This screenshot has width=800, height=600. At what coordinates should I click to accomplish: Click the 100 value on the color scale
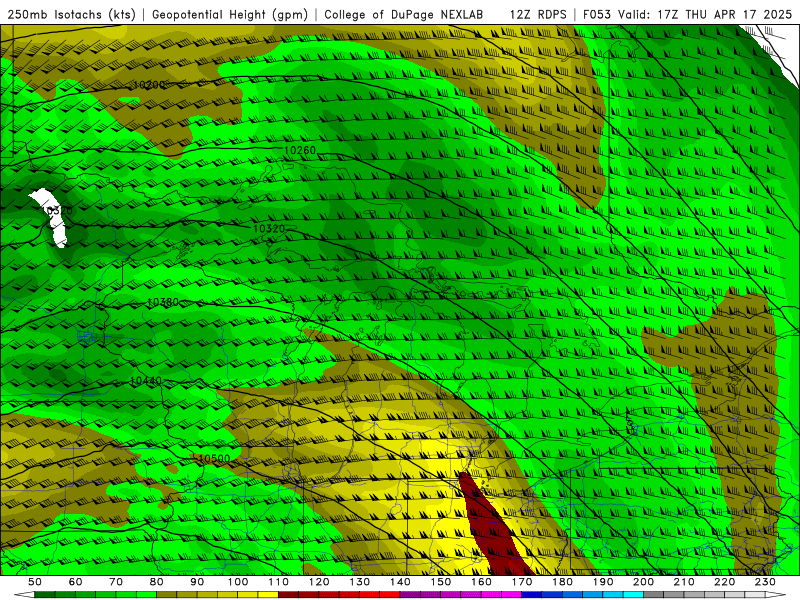pyautogui.click(x=238, y=582)
